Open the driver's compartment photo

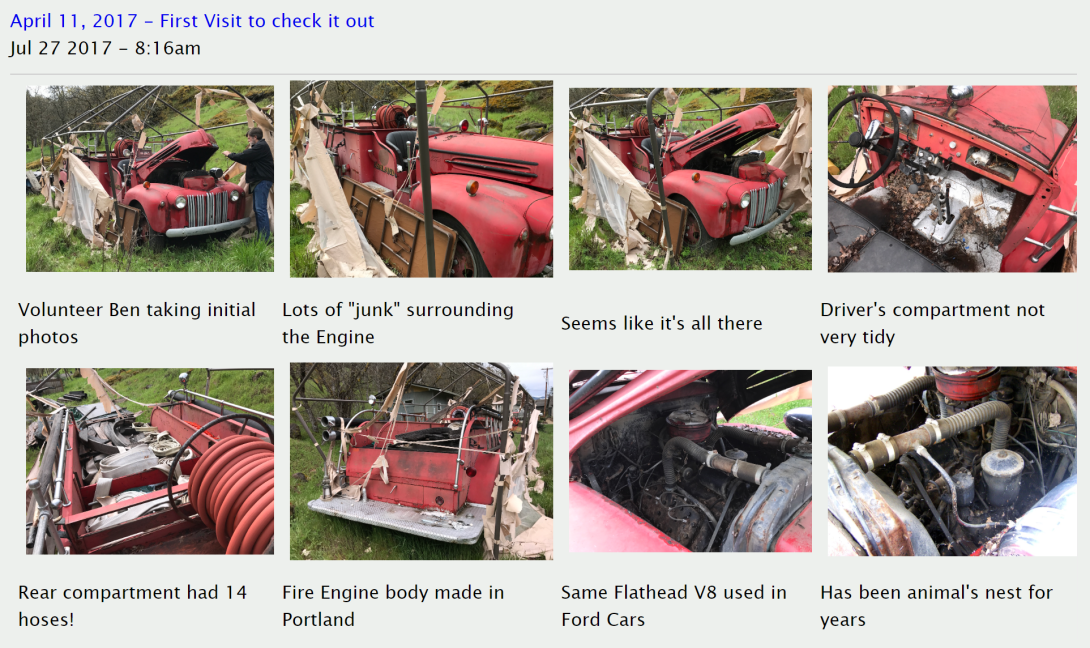(x=952, y=179)
